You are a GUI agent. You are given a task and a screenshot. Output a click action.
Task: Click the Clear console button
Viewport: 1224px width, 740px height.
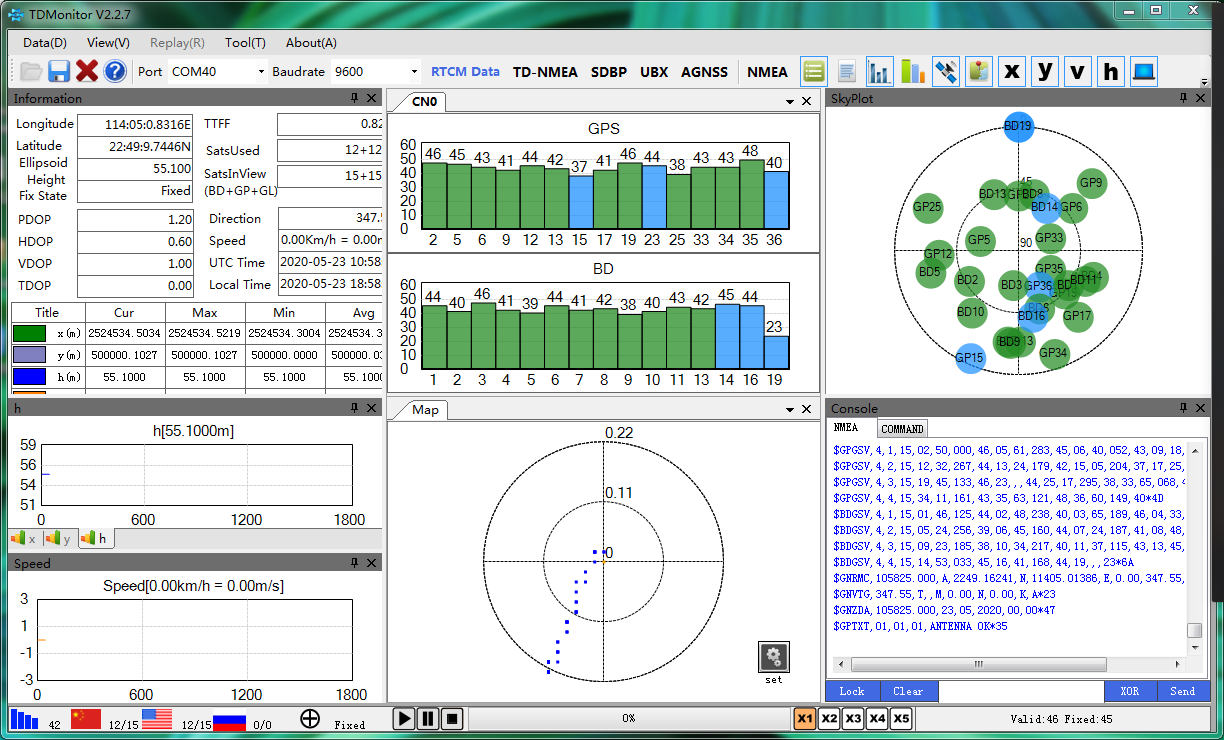[908, 691]
